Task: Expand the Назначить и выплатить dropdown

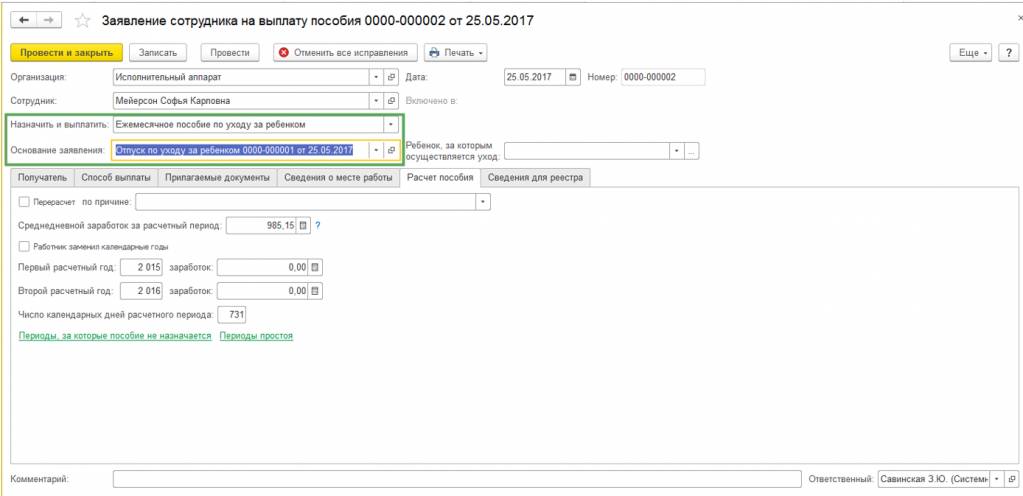Action: pyautogui.click(x=391, y=124)
